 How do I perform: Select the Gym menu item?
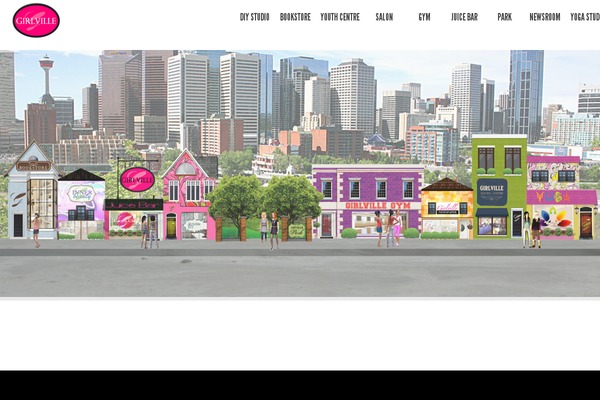click(x=424, y=17)
